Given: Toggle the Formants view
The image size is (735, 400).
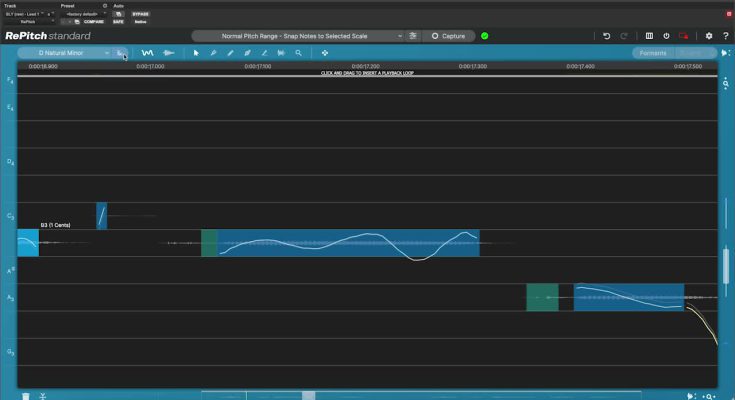Looking at the screenshot, I should (656, 52).
